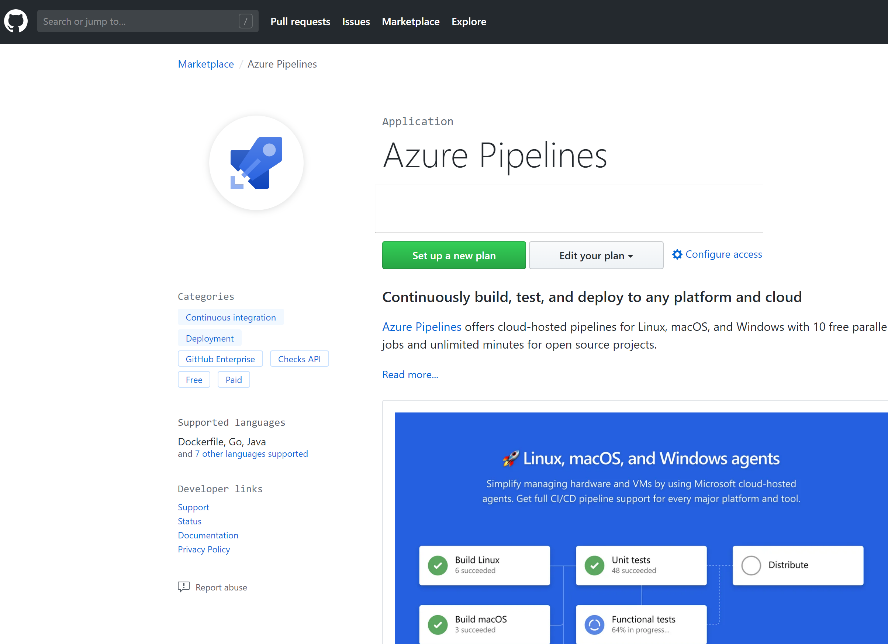
Task: Click the Read more... link
Action: click(x=410, y=374)
